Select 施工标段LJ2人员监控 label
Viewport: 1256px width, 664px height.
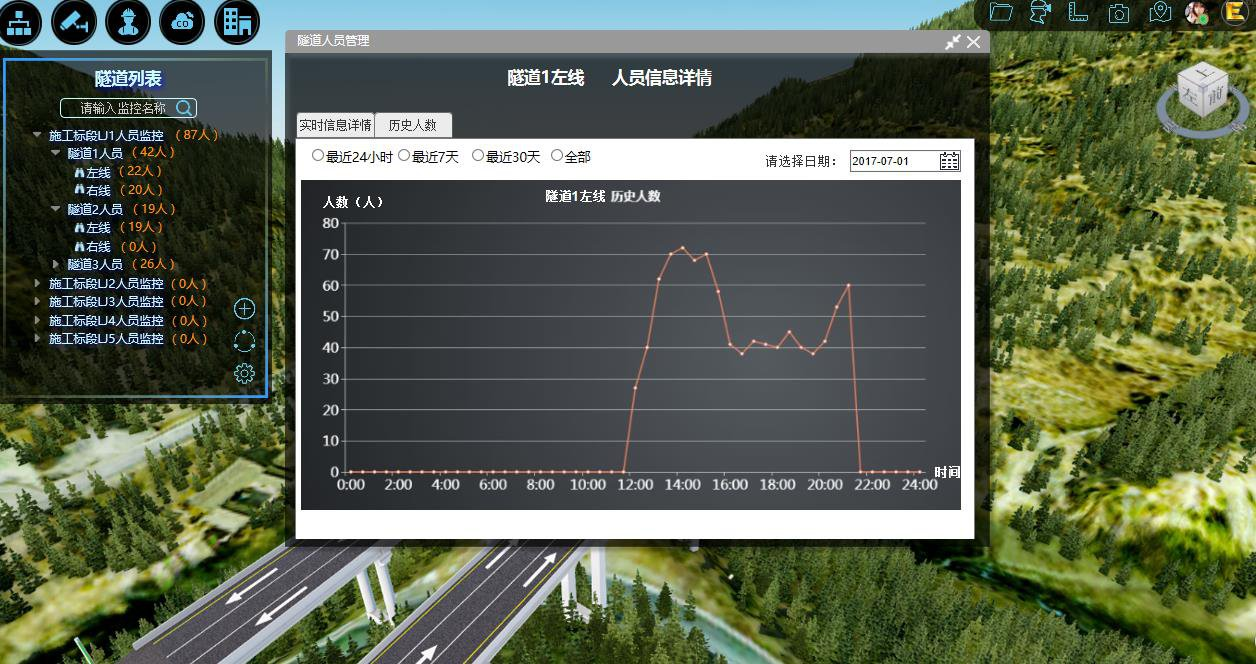click(x=106, y=284)
